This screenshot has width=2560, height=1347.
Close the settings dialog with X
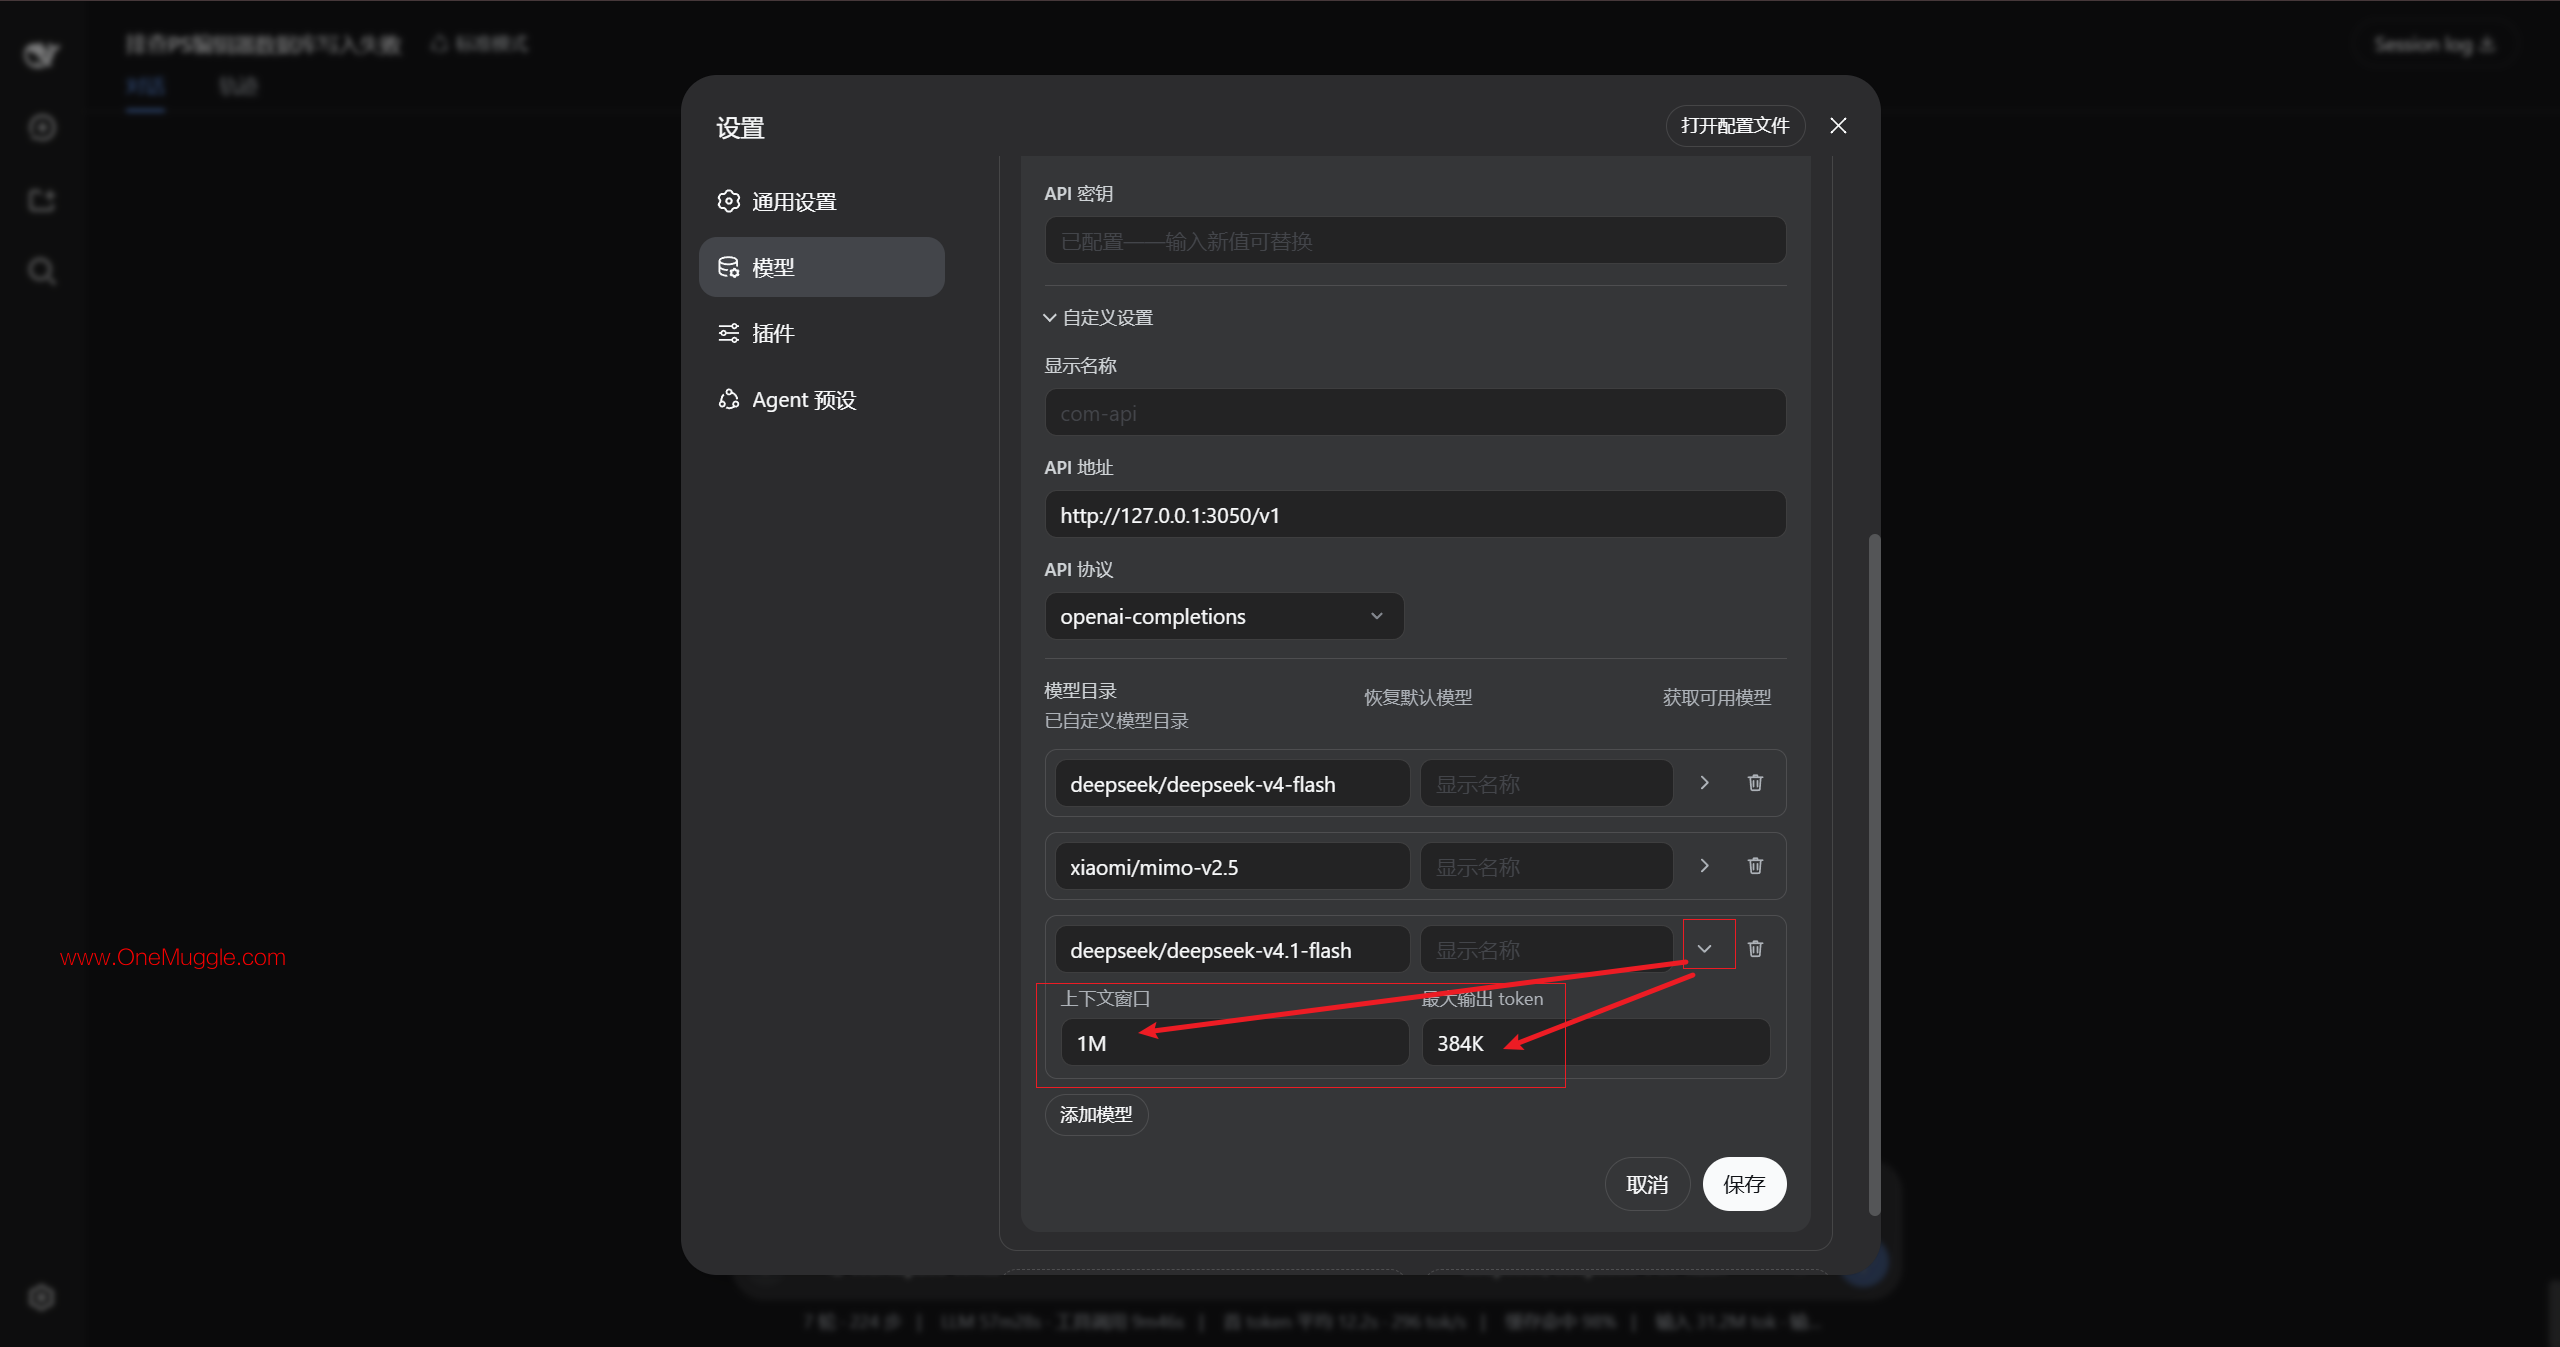tap(1838, 125)
